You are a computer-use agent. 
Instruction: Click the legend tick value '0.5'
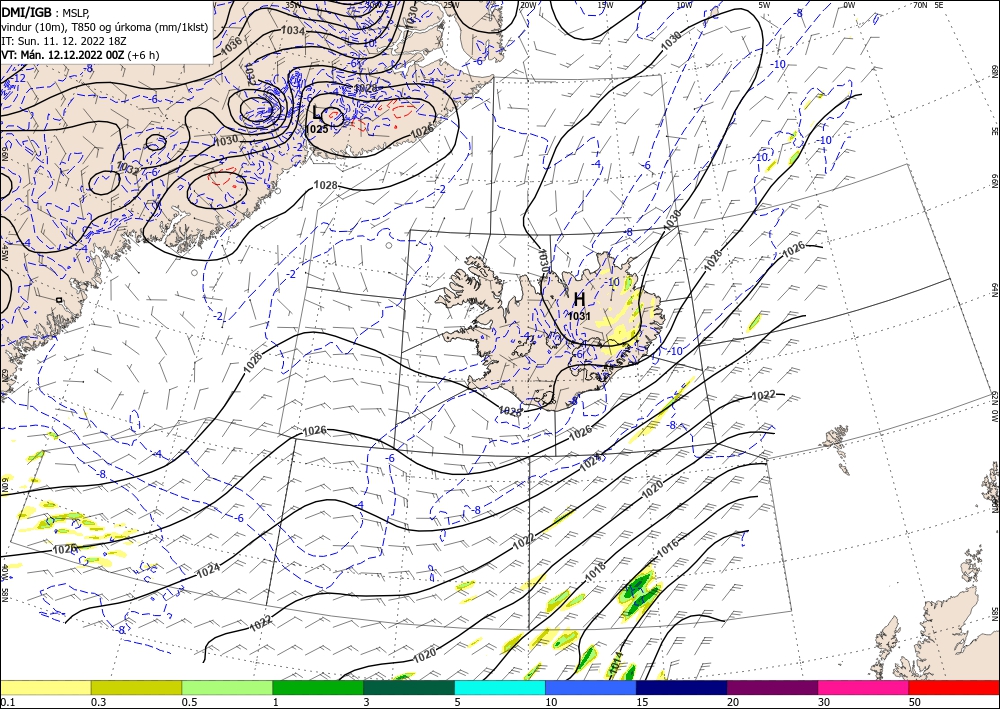pos(189,702)
